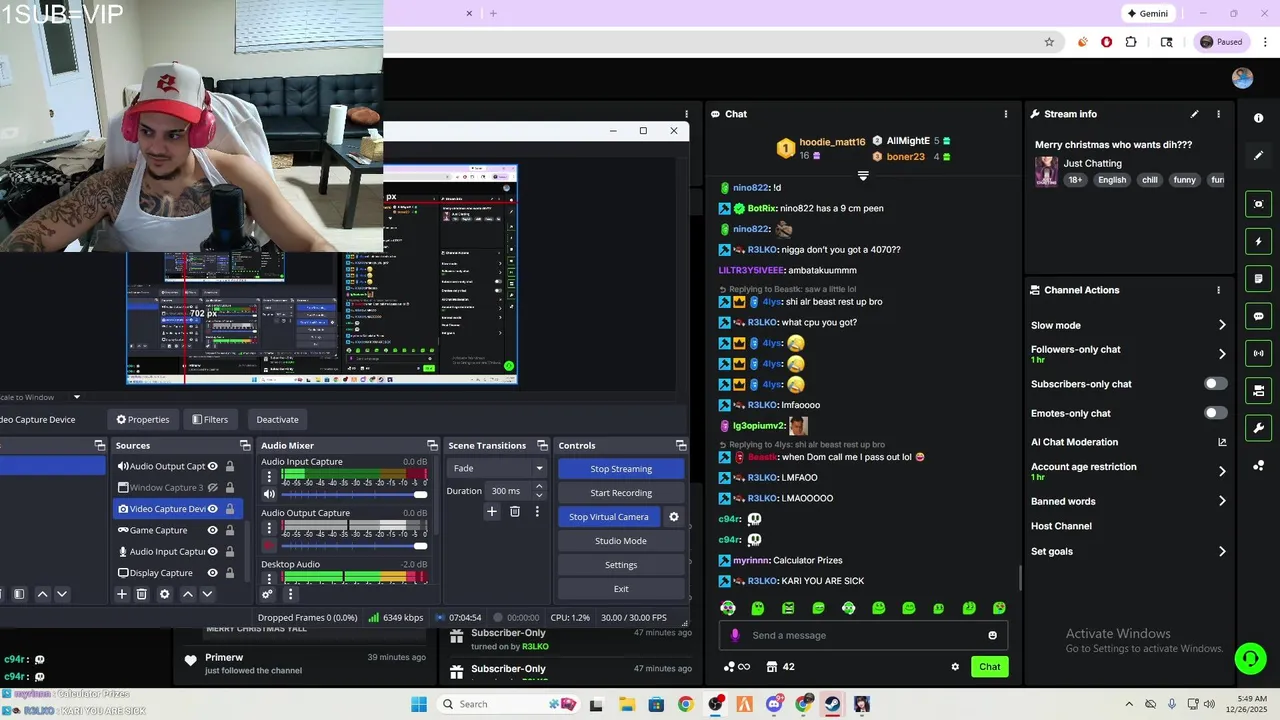Stop the Virtual Camera
The height and width of the screenshot is (720, 1280).
pos(609,517)
